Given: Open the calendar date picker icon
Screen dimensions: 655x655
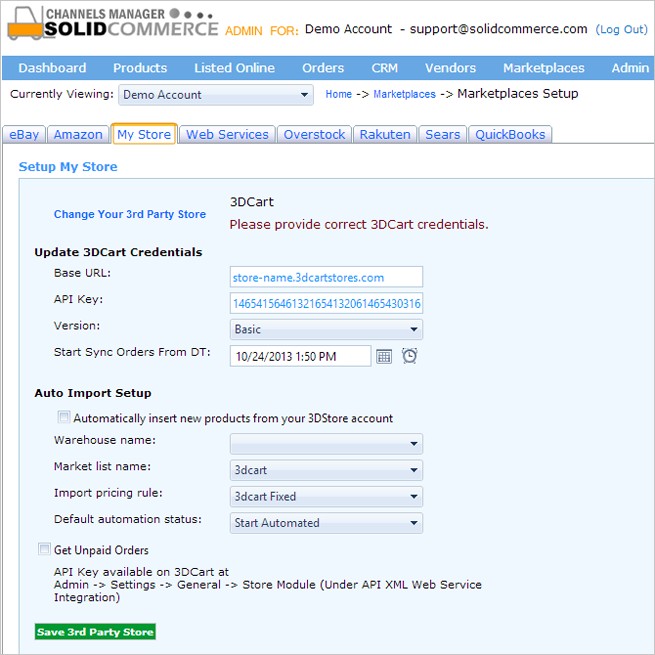Looking at the screenshot, I should pyautogui.click(x=384, y=356).
